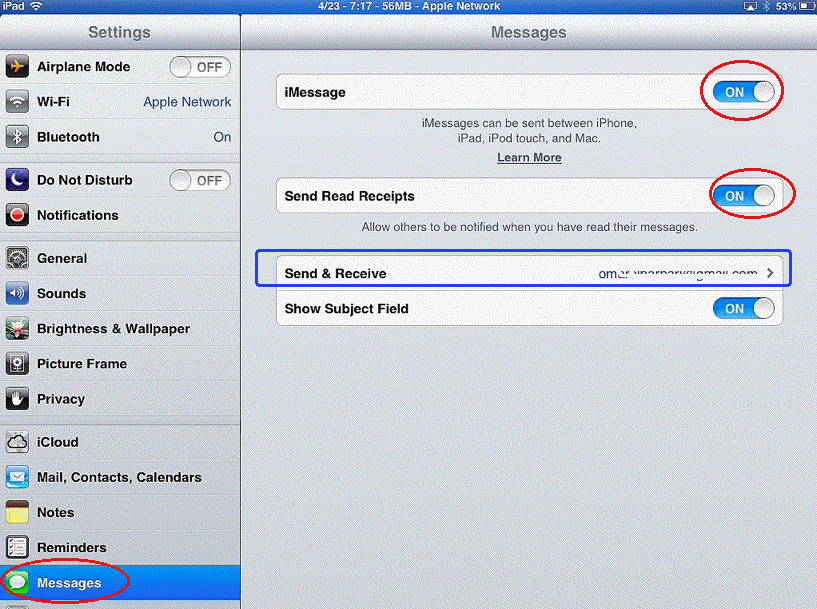Open Privacy settings via the hand icon
817x609 pixels.
[x=18, y=398]
